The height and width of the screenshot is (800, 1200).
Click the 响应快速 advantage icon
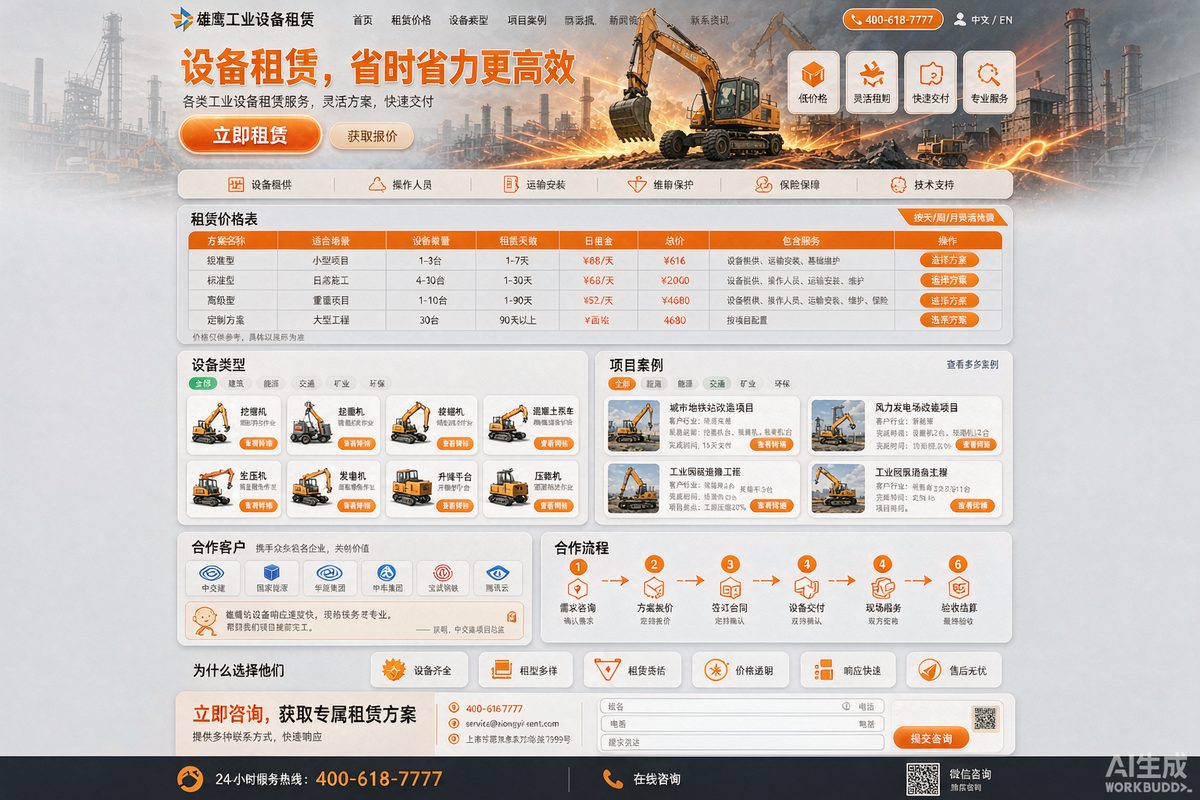(822, 670)
